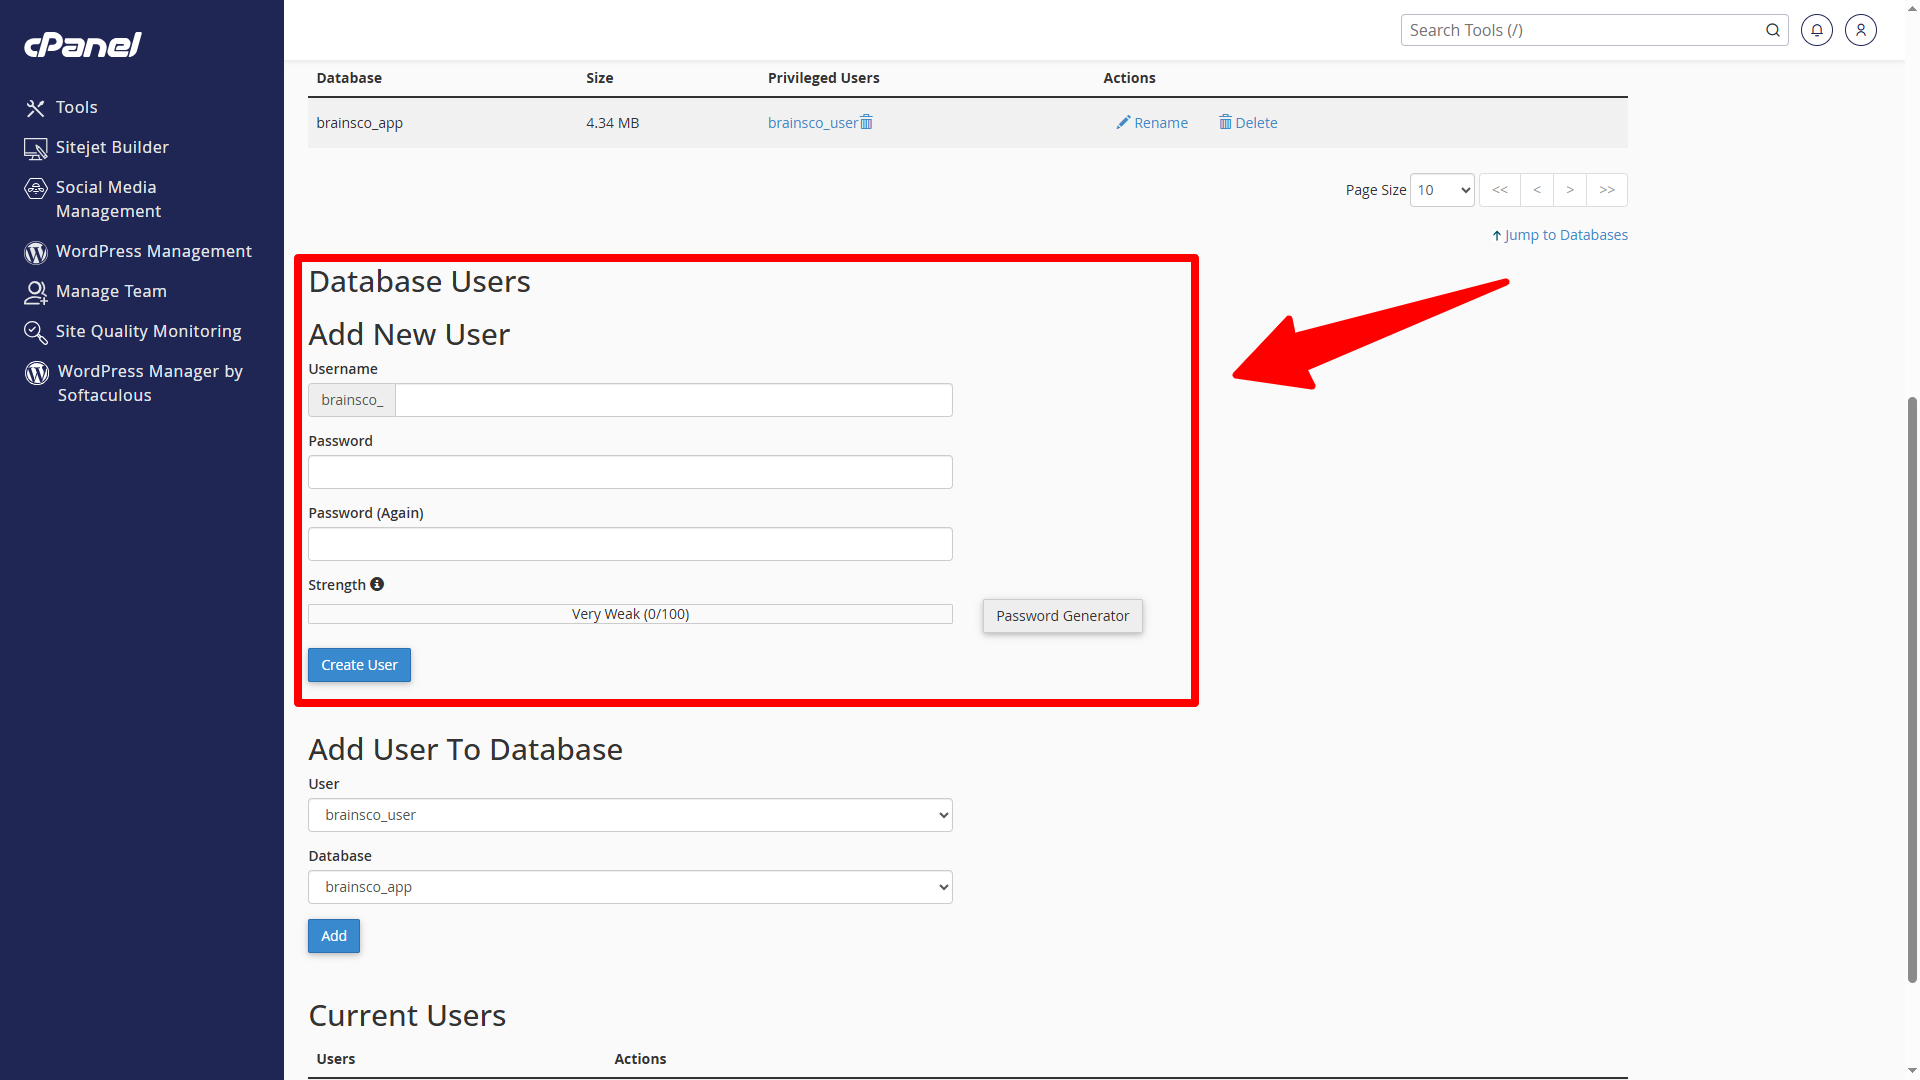This screenshot has height=1080, width=1920.
Task: Open the Database dropdown showing brainsco_app
Action: [630, 887]
